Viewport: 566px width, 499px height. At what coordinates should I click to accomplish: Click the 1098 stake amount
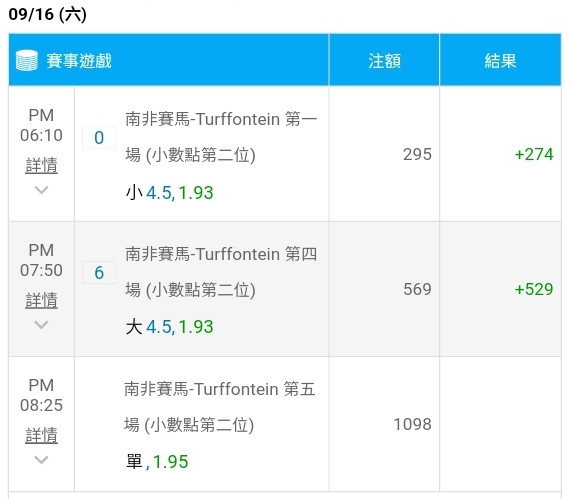[x=412, y=424]
